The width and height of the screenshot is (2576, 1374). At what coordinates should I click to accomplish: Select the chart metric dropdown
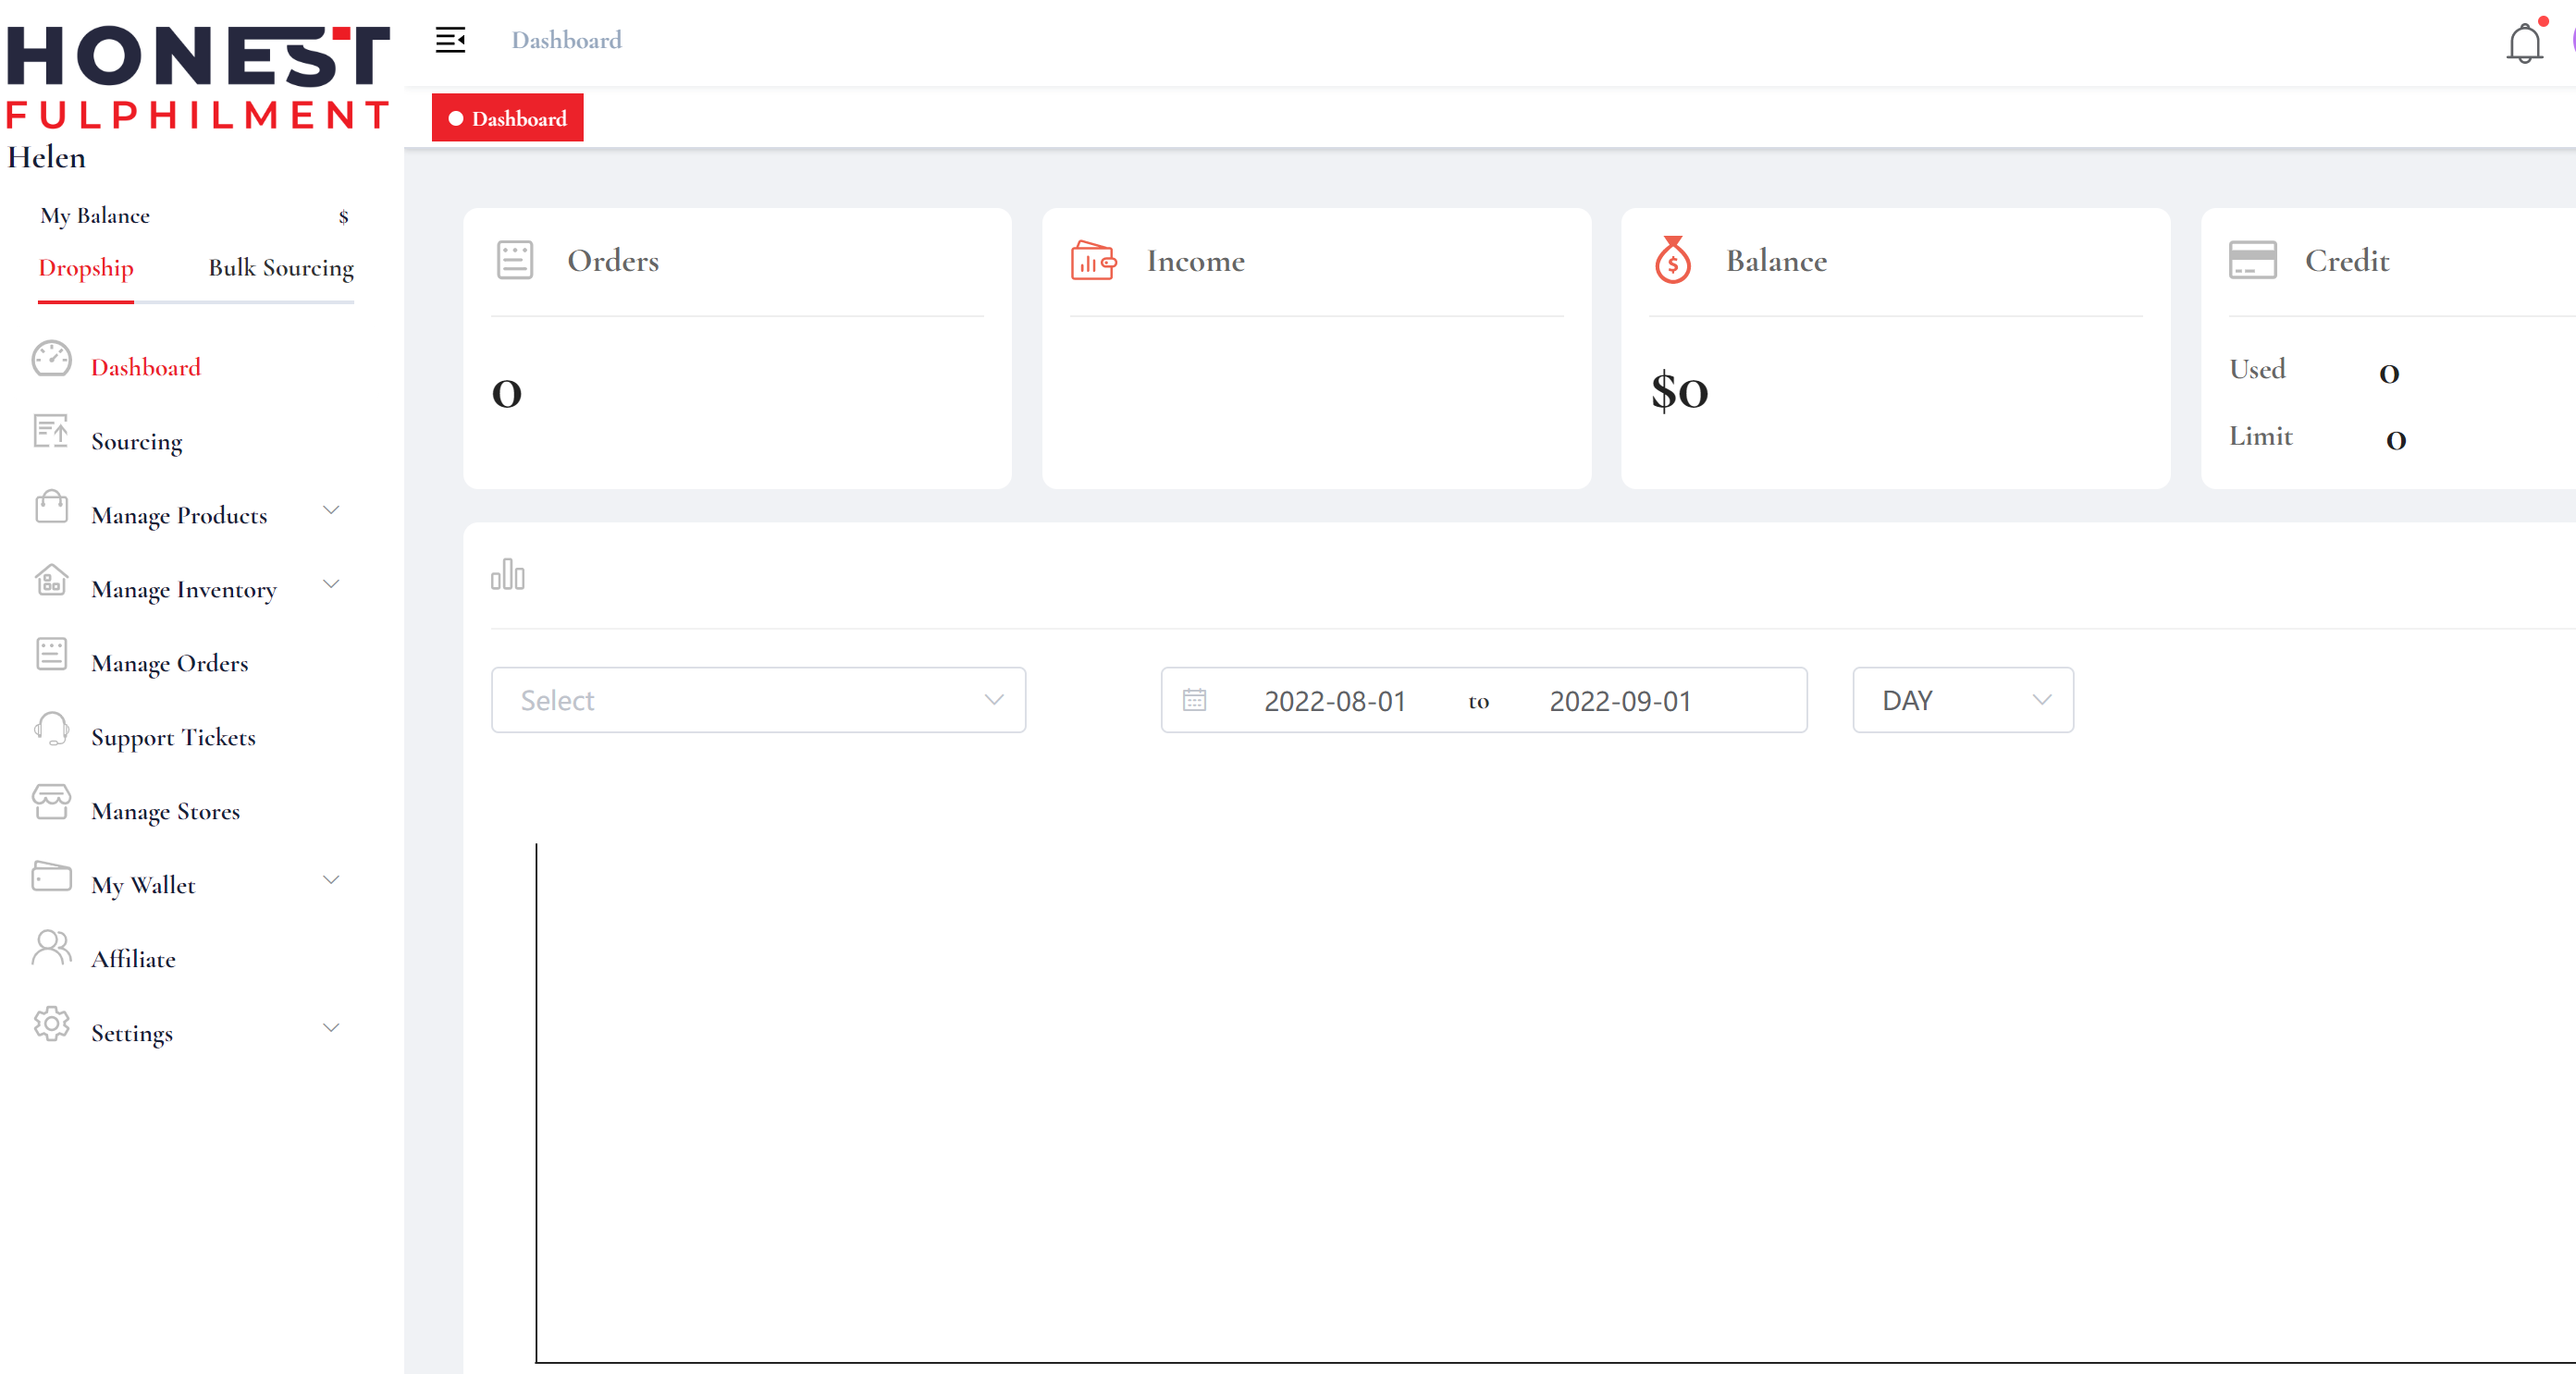click(758, 700)
